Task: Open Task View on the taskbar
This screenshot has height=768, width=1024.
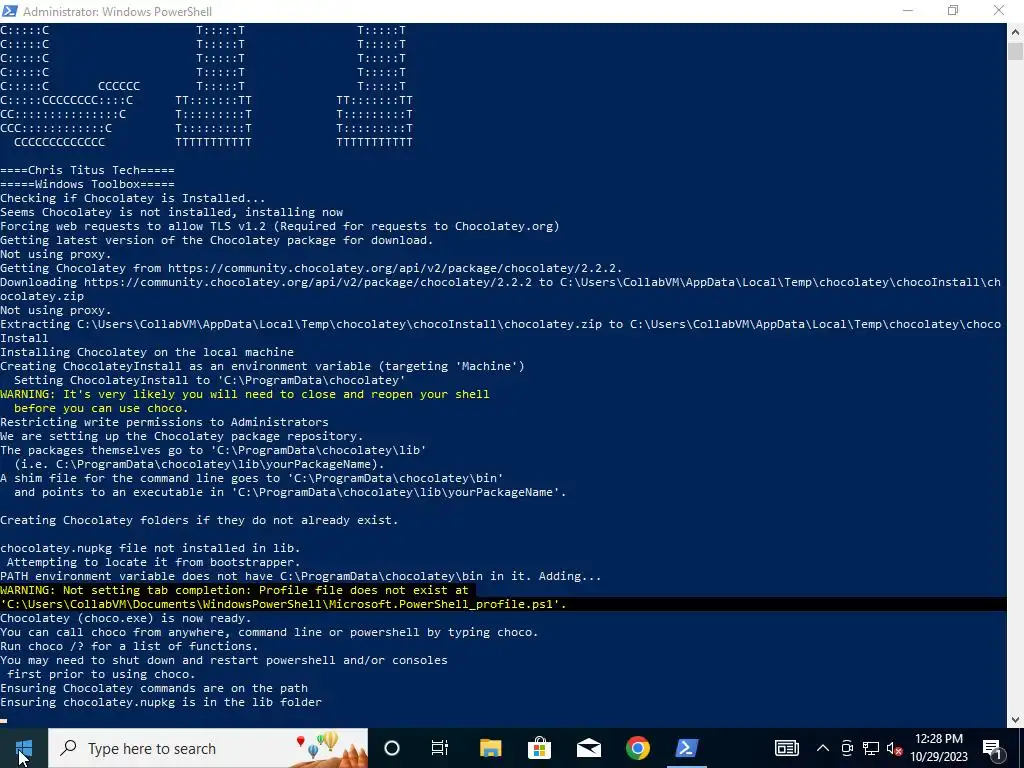Action: (440, 748)
